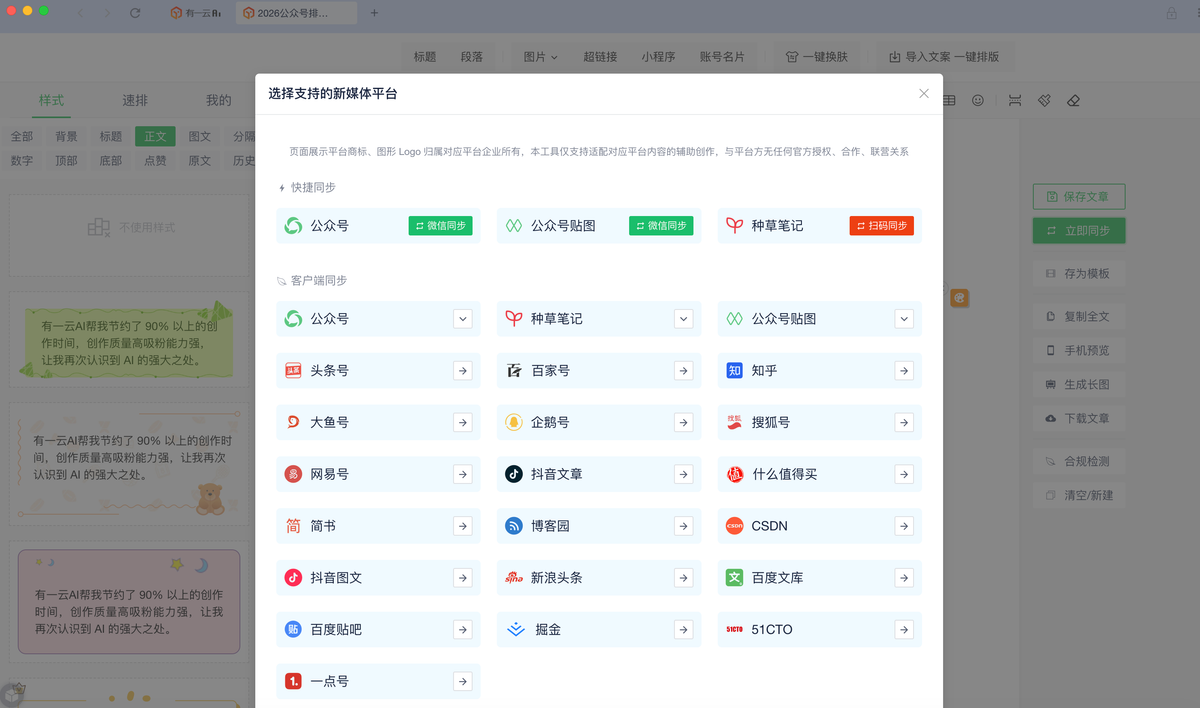
Task: Click the 生成长图 option
Action: [1078, 384]
